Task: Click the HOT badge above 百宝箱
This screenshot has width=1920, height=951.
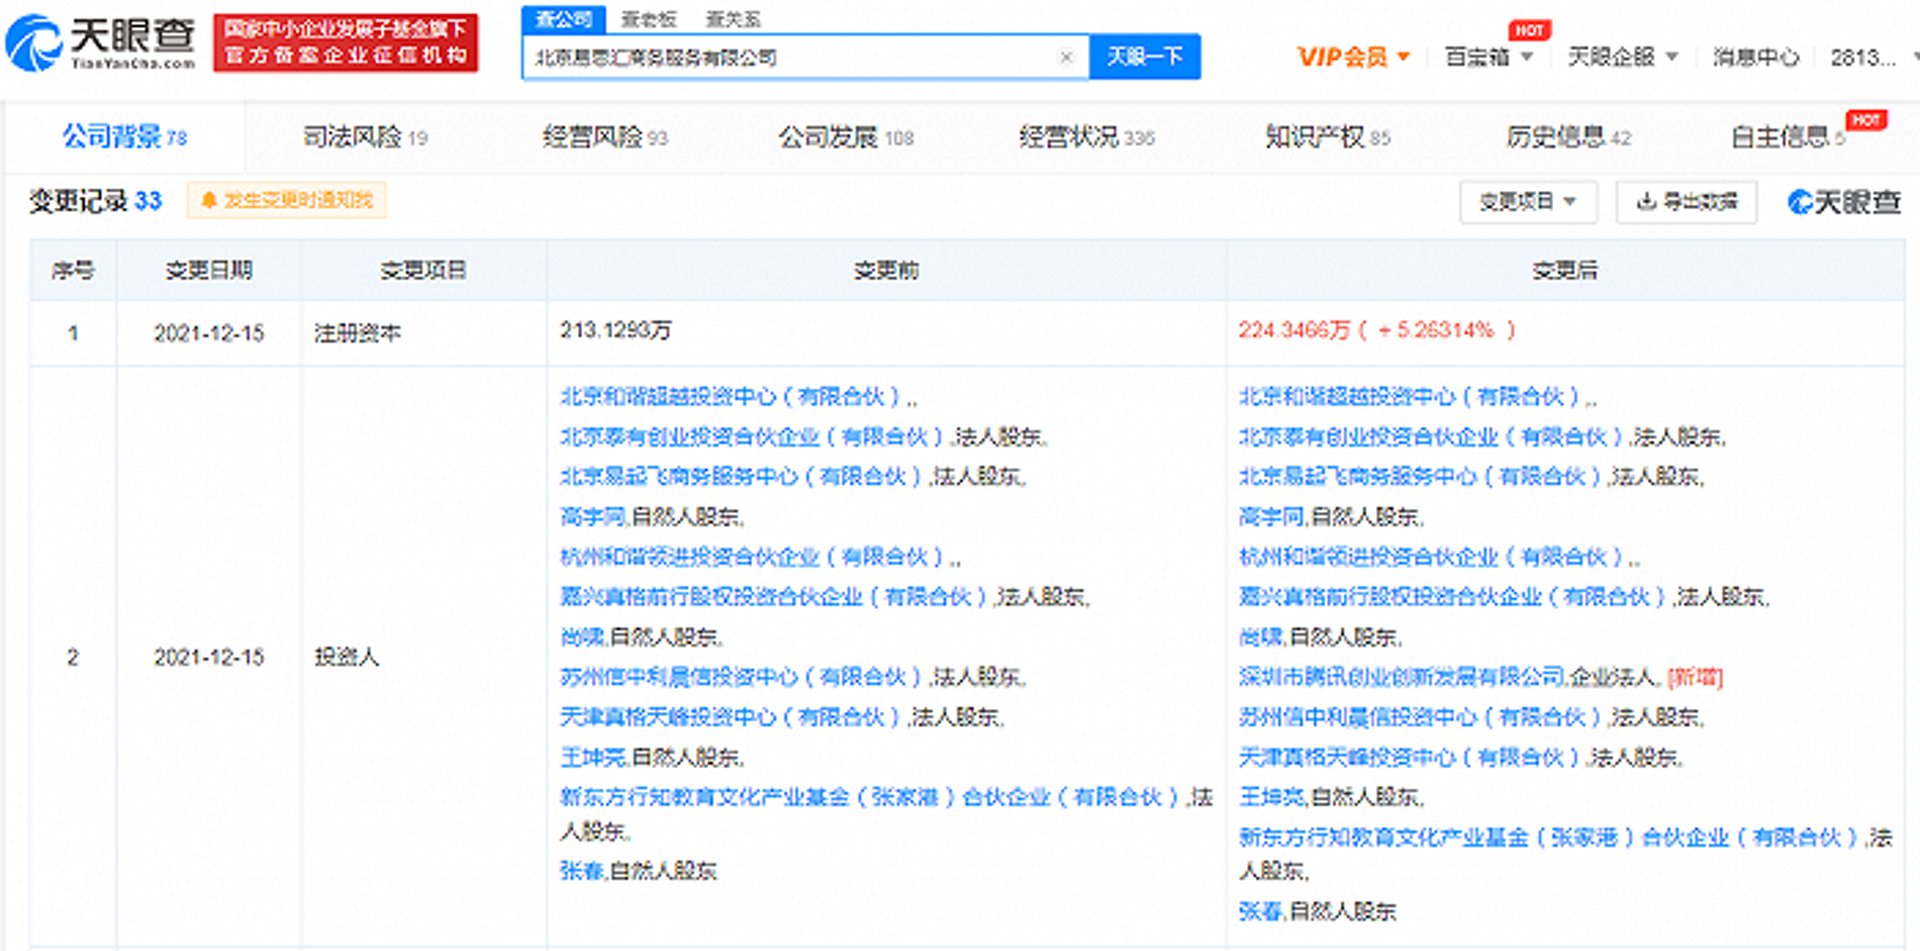Action: tap(1529, 30)
